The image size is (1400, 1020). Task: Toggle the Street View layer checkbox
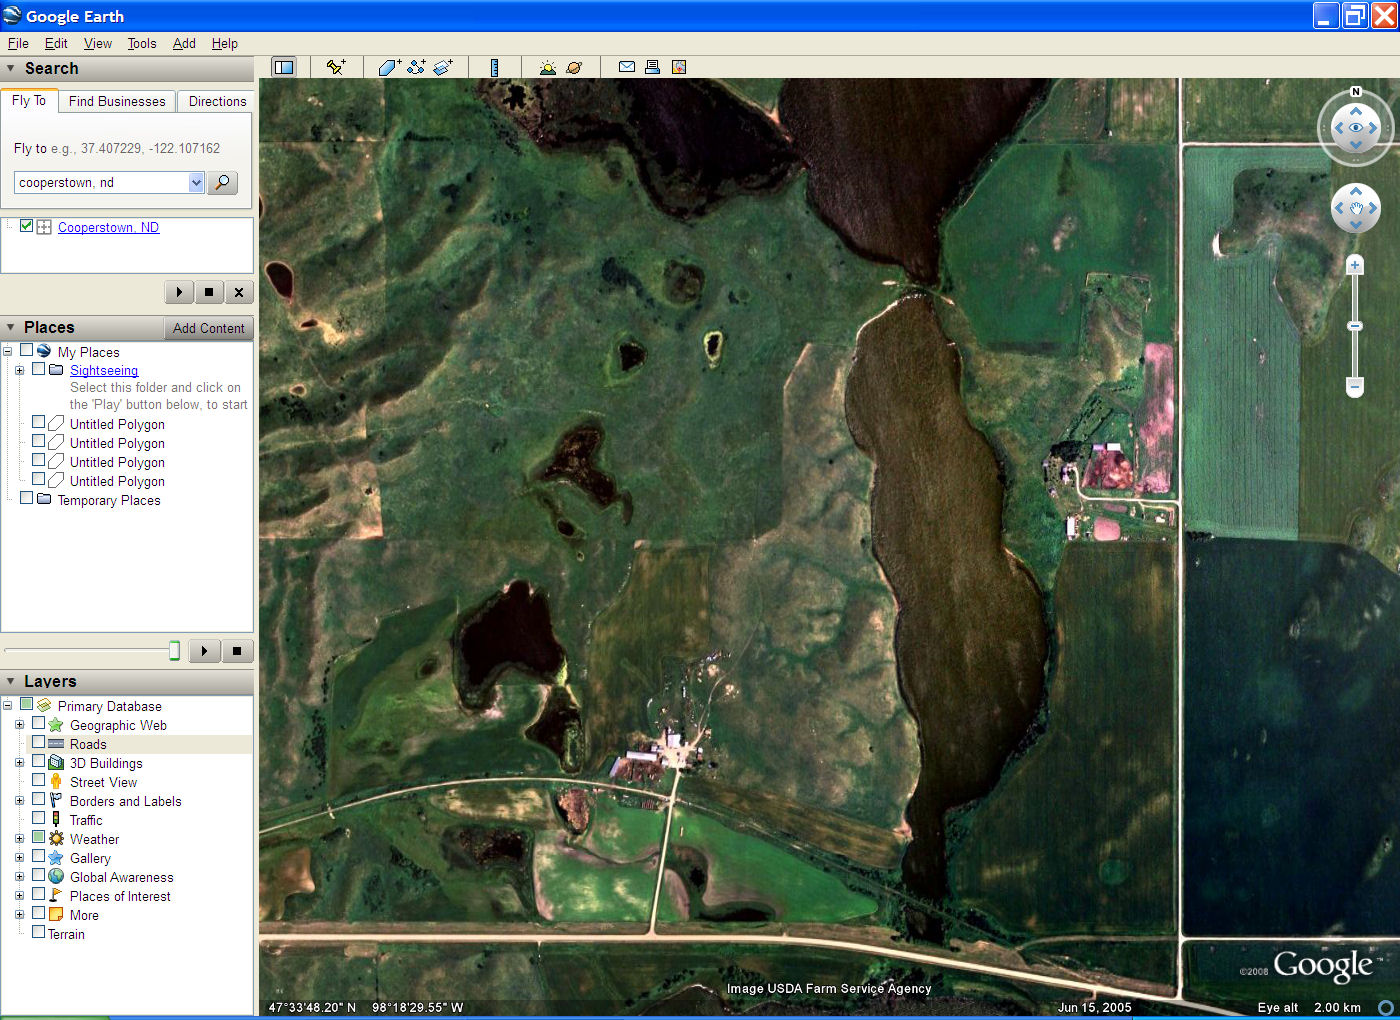(x=38, y=781)
